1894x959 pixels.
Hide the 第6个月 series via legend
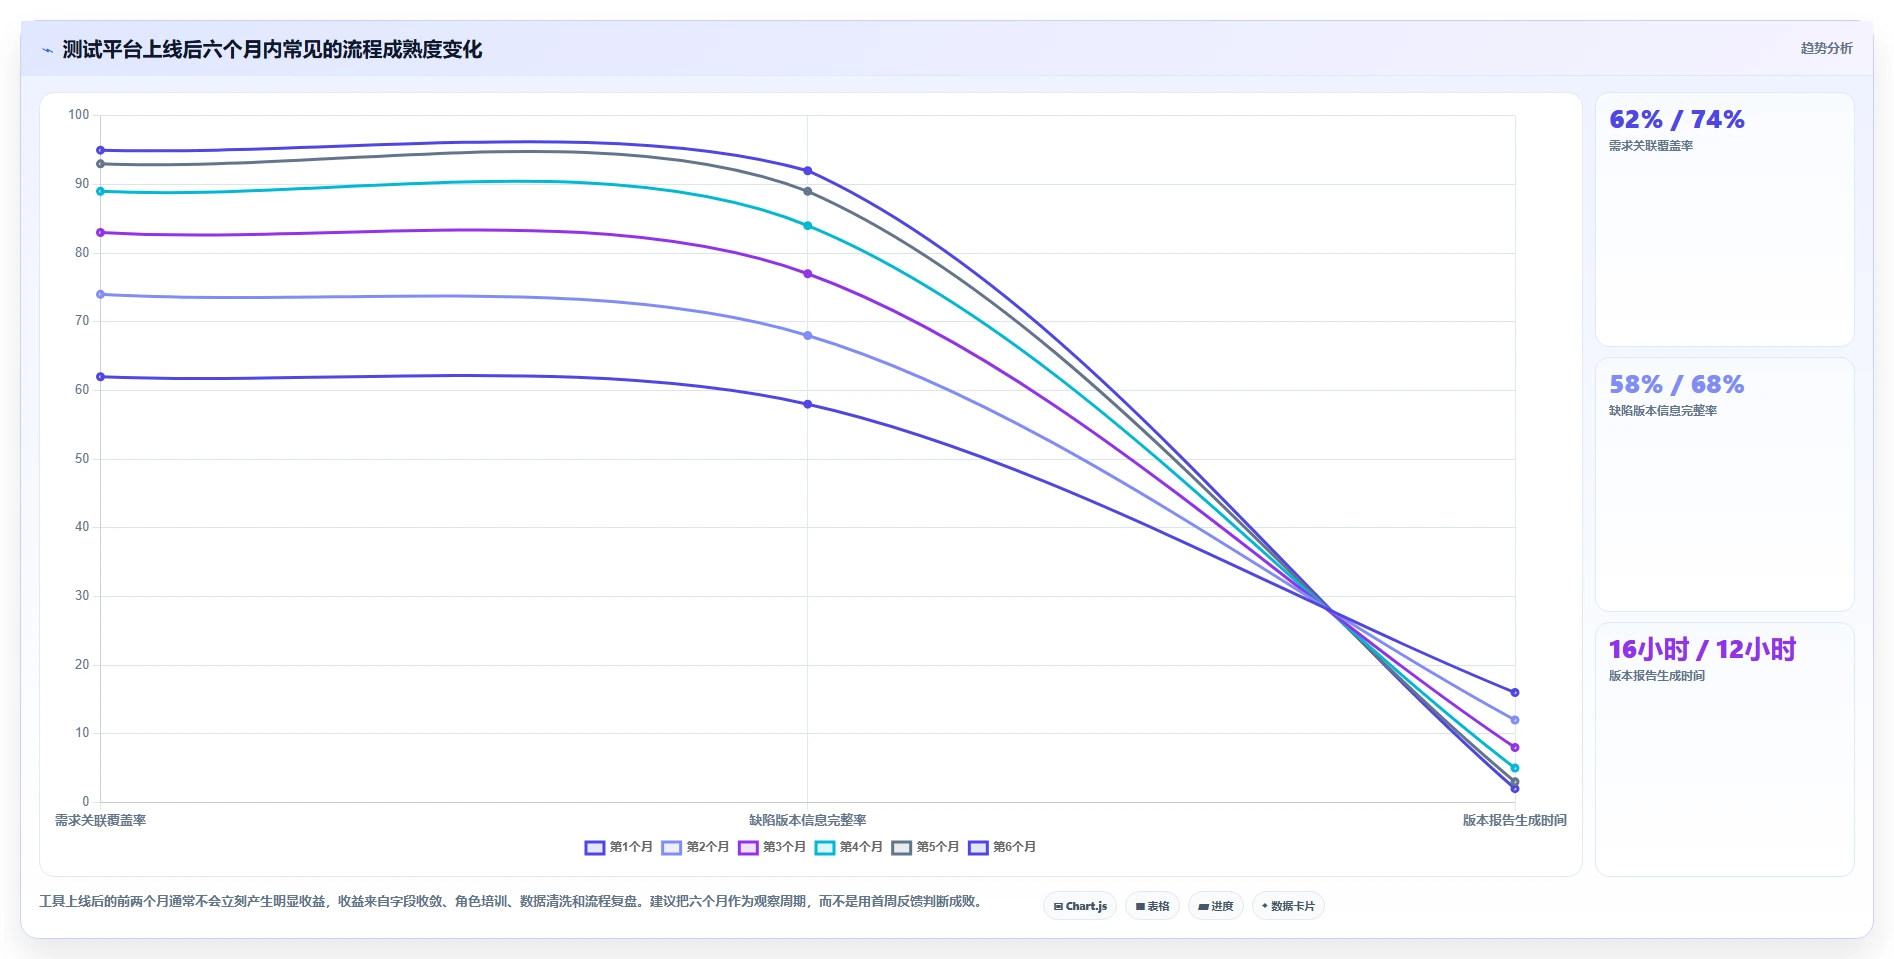point(1002,847)
